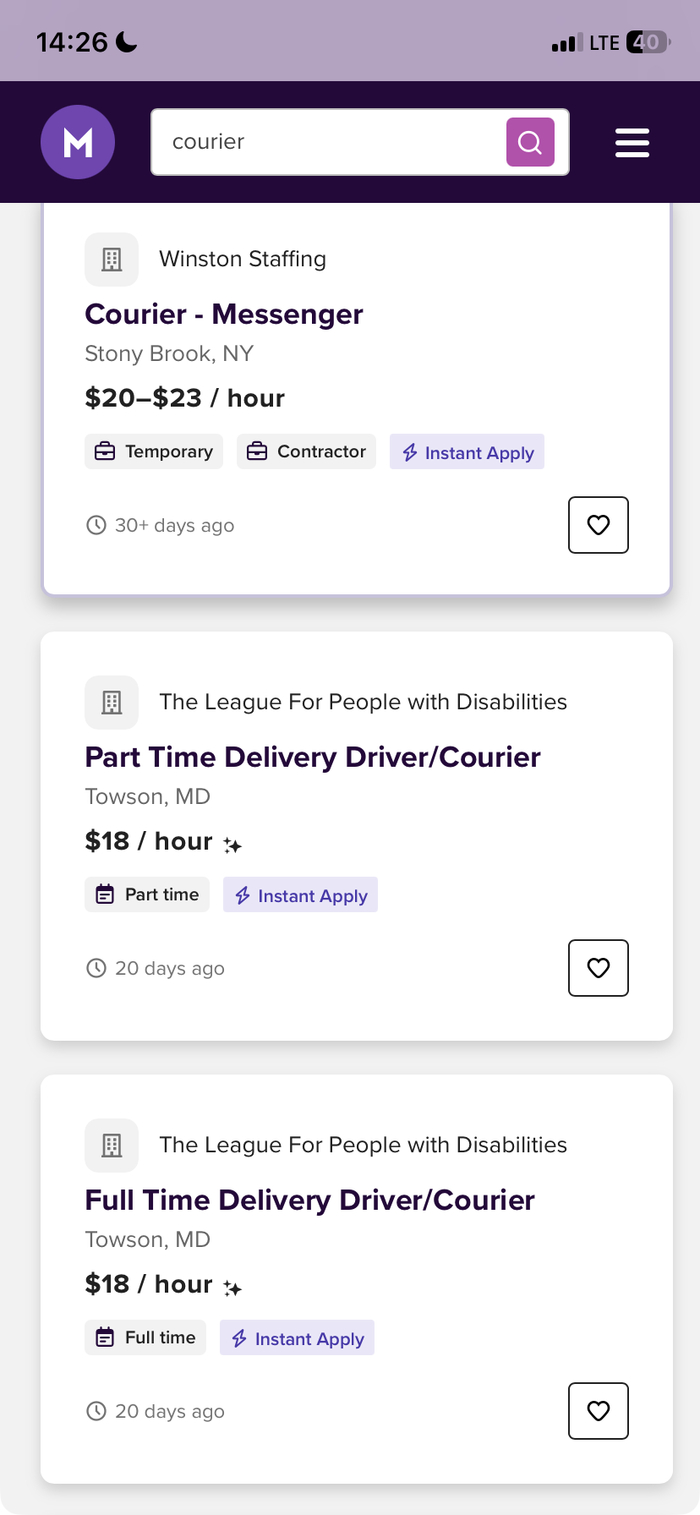Click the Winston Staffing building icon

point(112,259)
